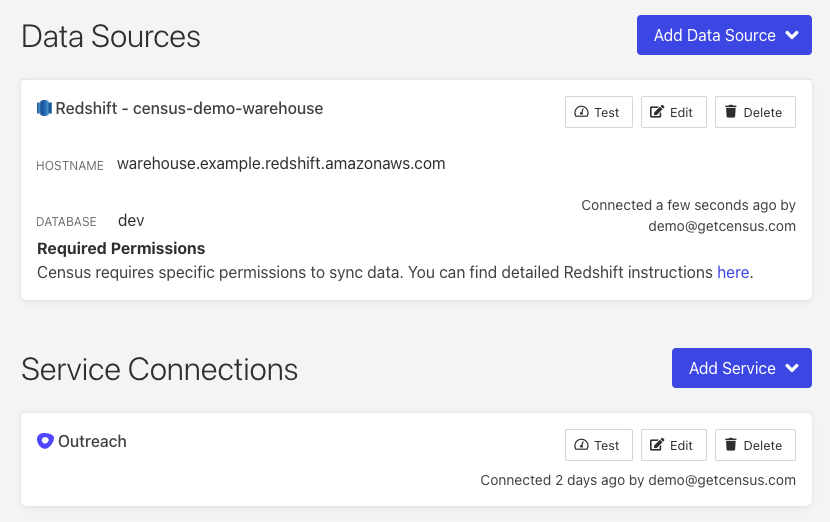Click gauge icon to test Redshift connection
Viewport: 830px width, 522px height.
pyautogui.click(x=582, y=112)
